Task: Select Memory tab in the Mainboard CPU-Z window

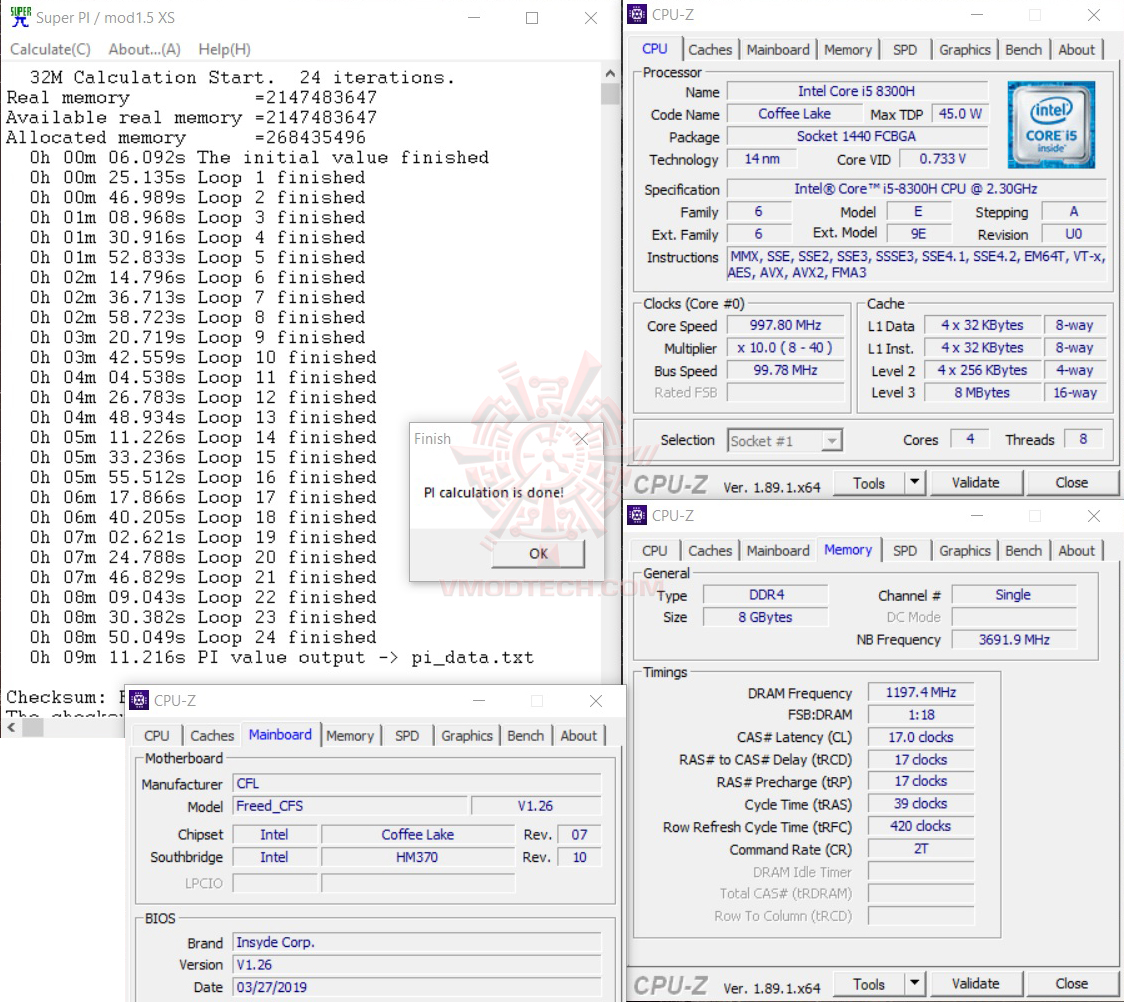Action: click(350, 735)
